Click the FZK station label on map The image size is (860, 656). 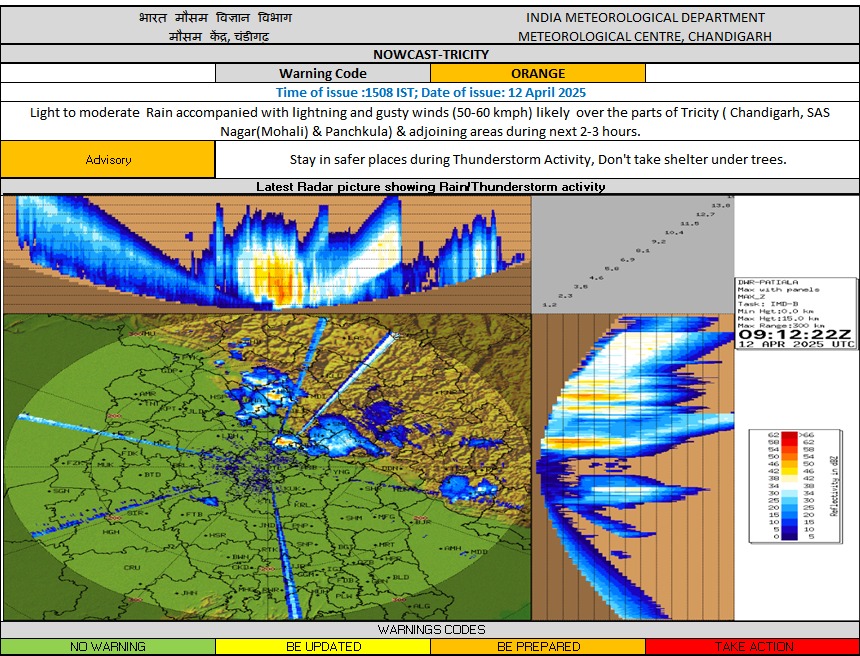75,463
